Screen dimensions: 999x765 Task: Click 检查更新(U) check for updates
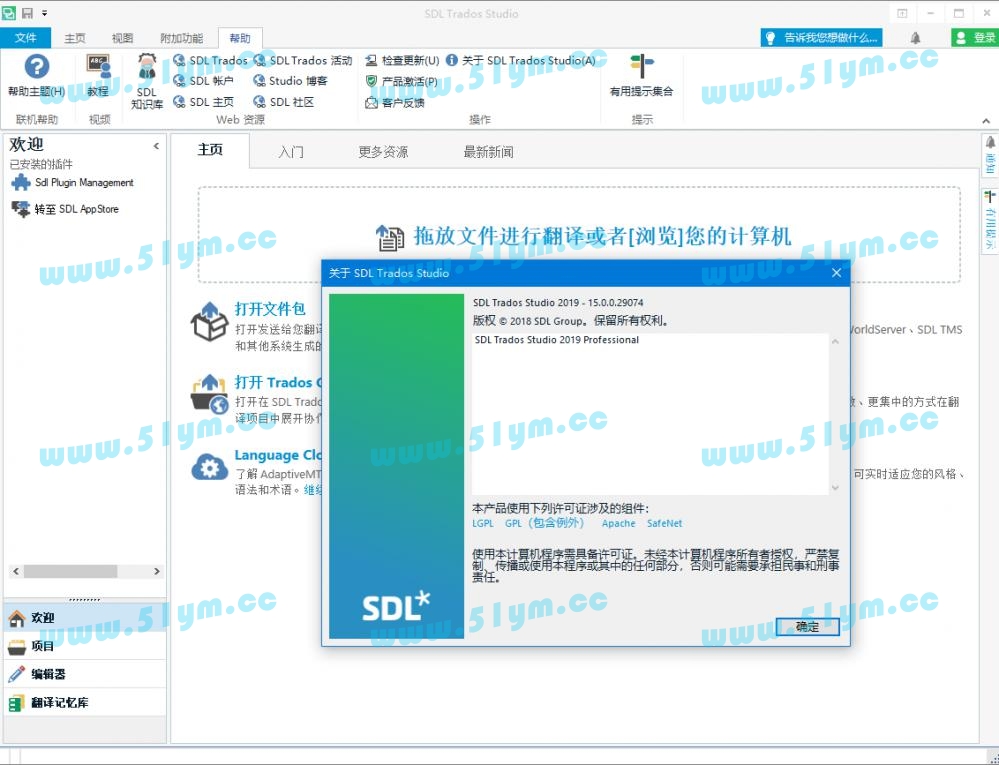tap(402, 61)
